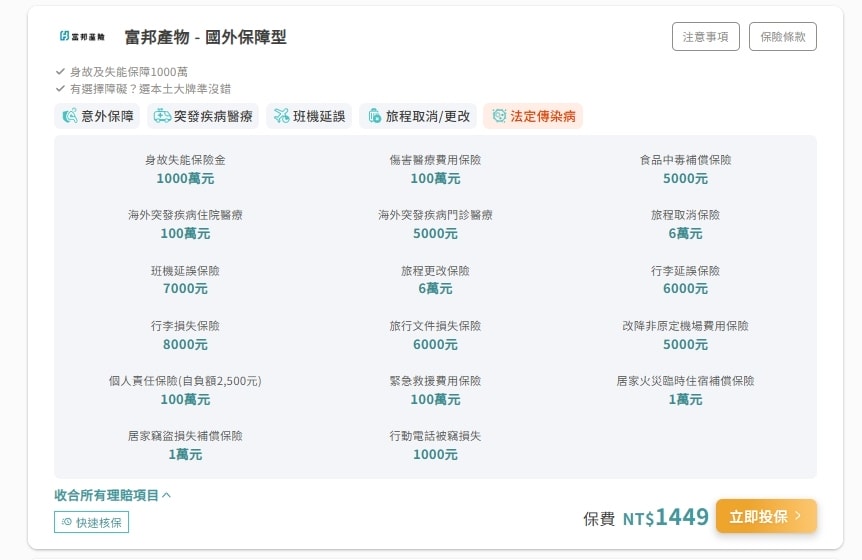
Task: Click the collapse chevron after 收合所有理賠項目
Action: click(167, 495)
